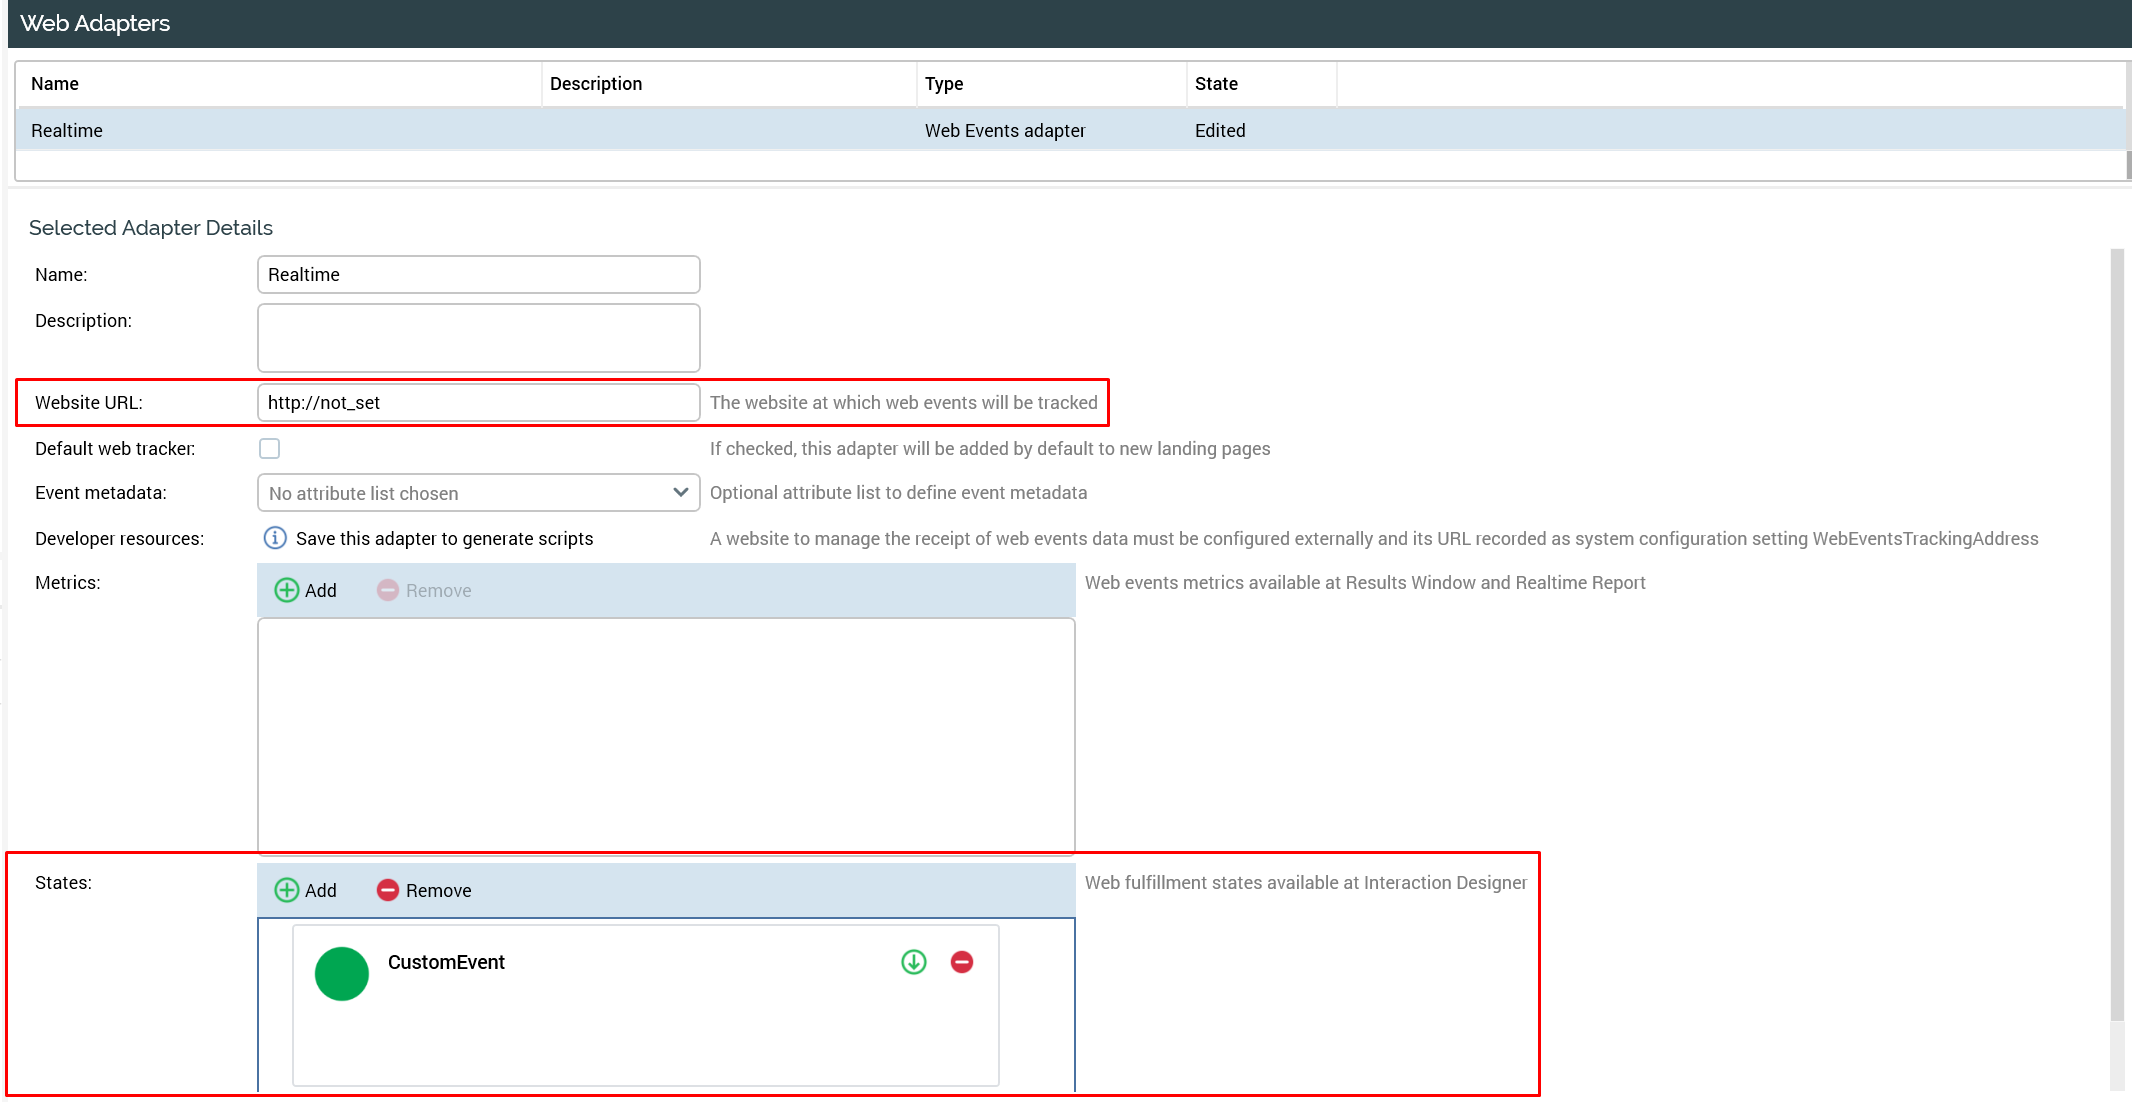This screenshot has width=2132, height=1102.
Task: Click the Name input field
Action: (478, 275)
